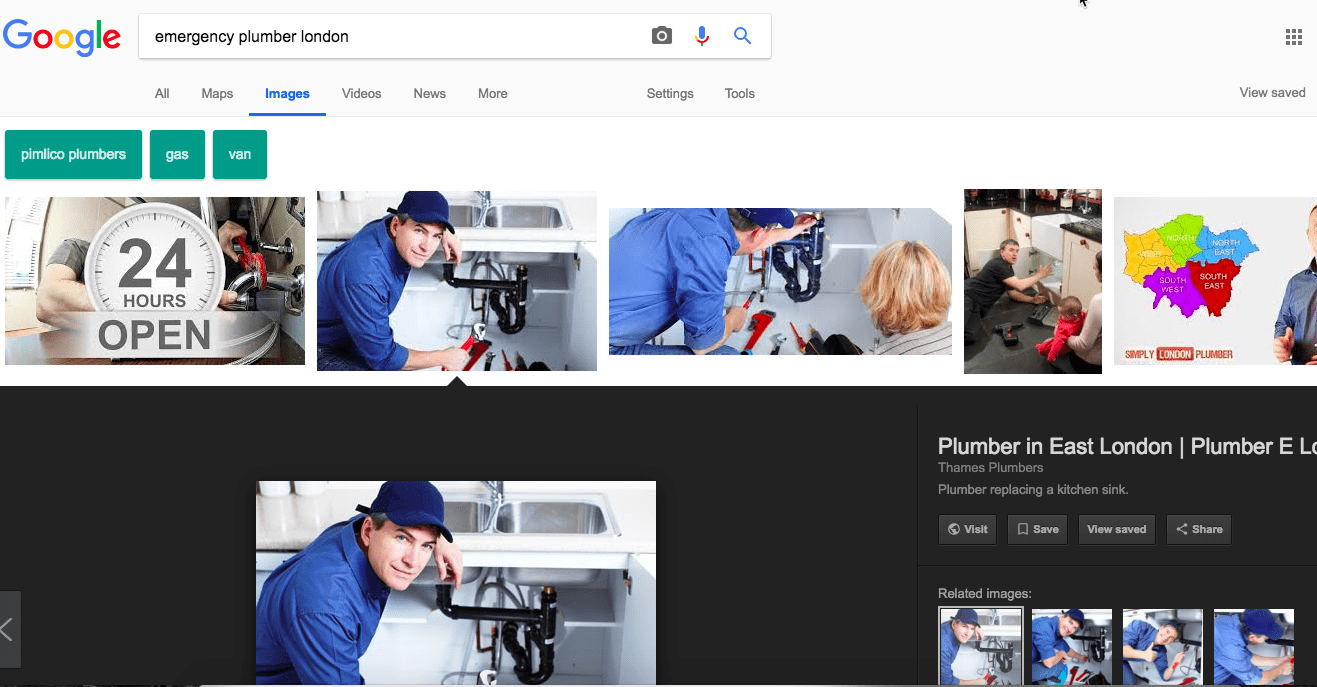
Task: Click the Google logo
Action: click(62, 38)
